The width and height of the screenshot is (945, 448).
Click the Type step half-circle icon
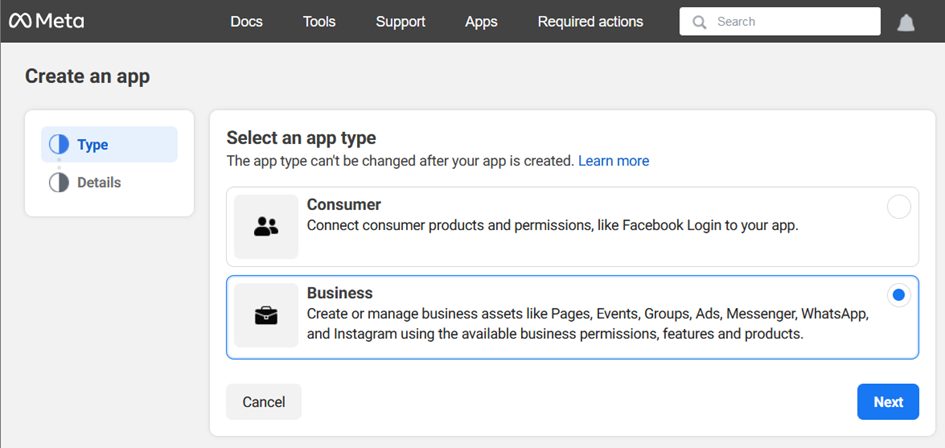(x=59, y=144)
